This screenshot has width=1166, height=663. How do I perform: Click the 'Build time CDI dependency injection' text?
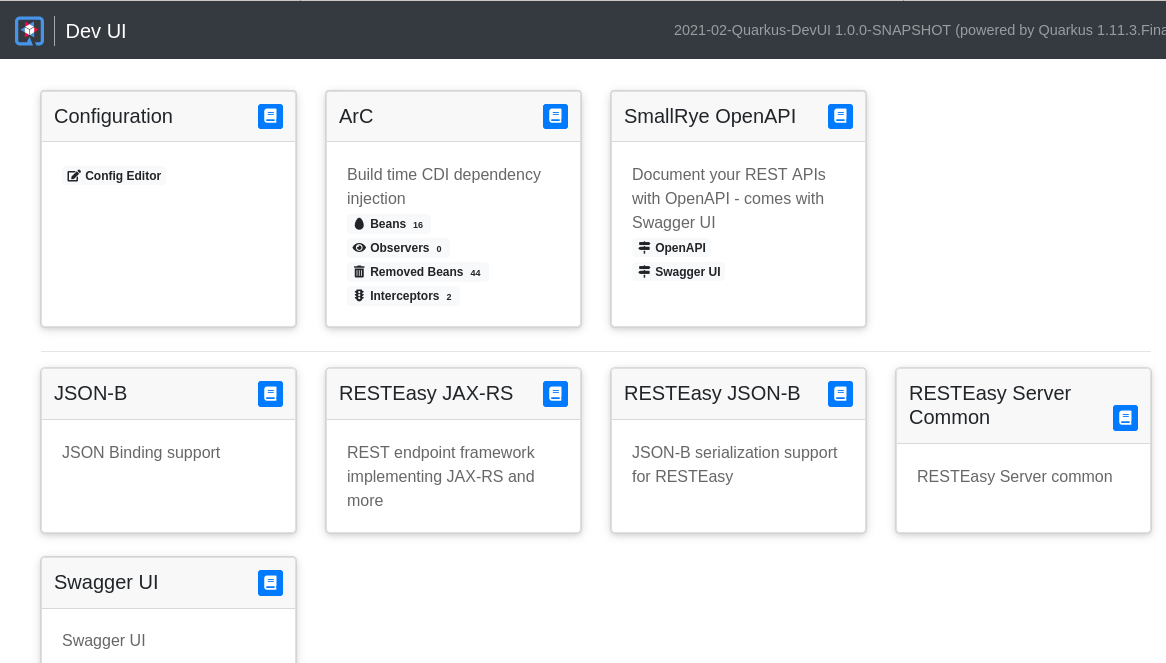point(444,186)
